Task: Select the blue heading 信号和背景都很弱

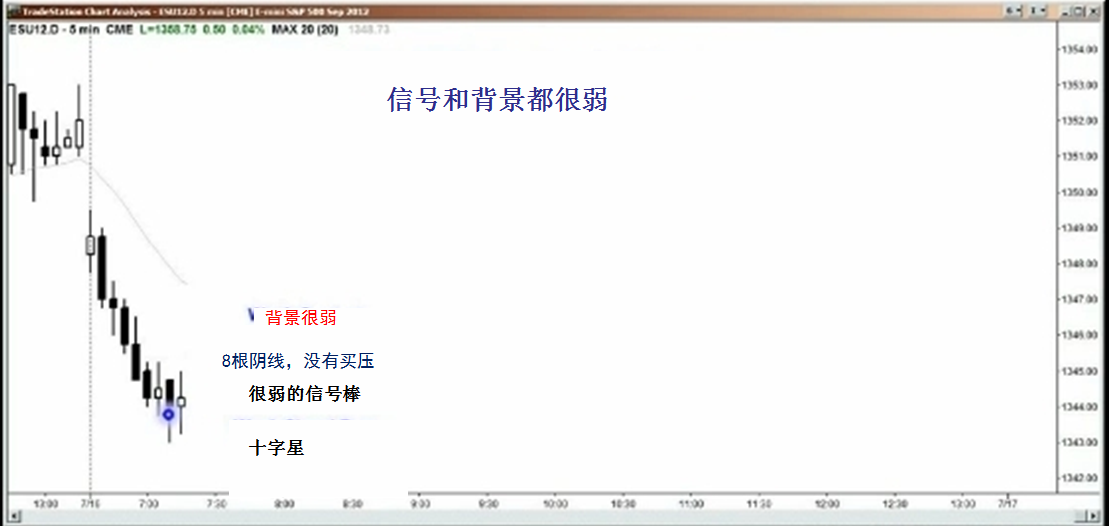Action: [x=497, y=100]
